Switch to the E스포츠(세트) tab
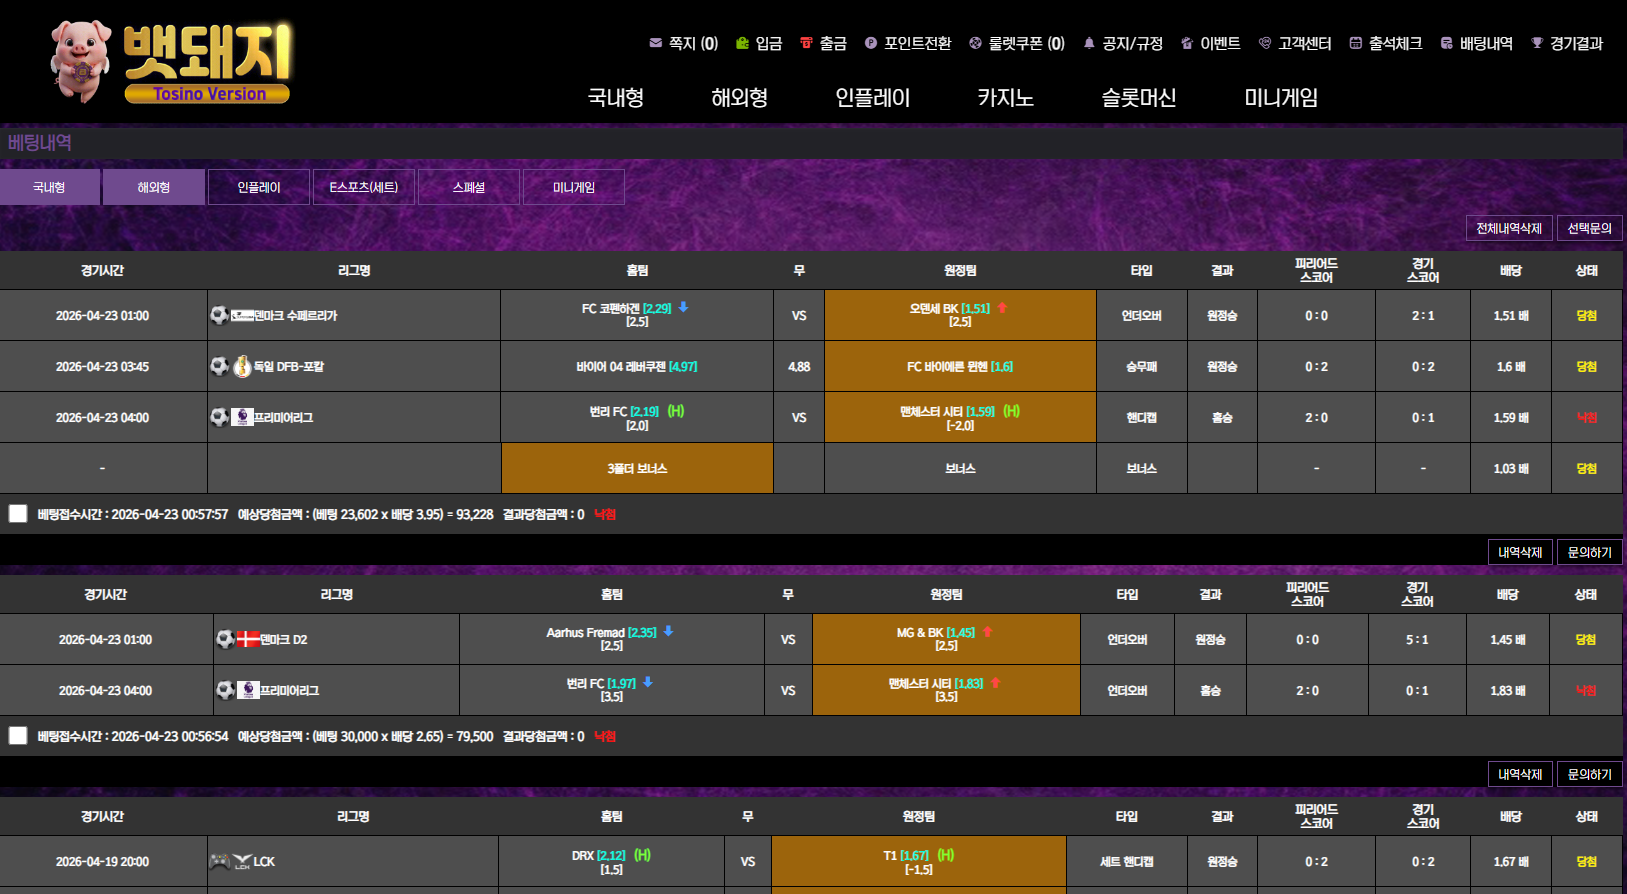Viewport: 1627px width, 894px height. 364,187
